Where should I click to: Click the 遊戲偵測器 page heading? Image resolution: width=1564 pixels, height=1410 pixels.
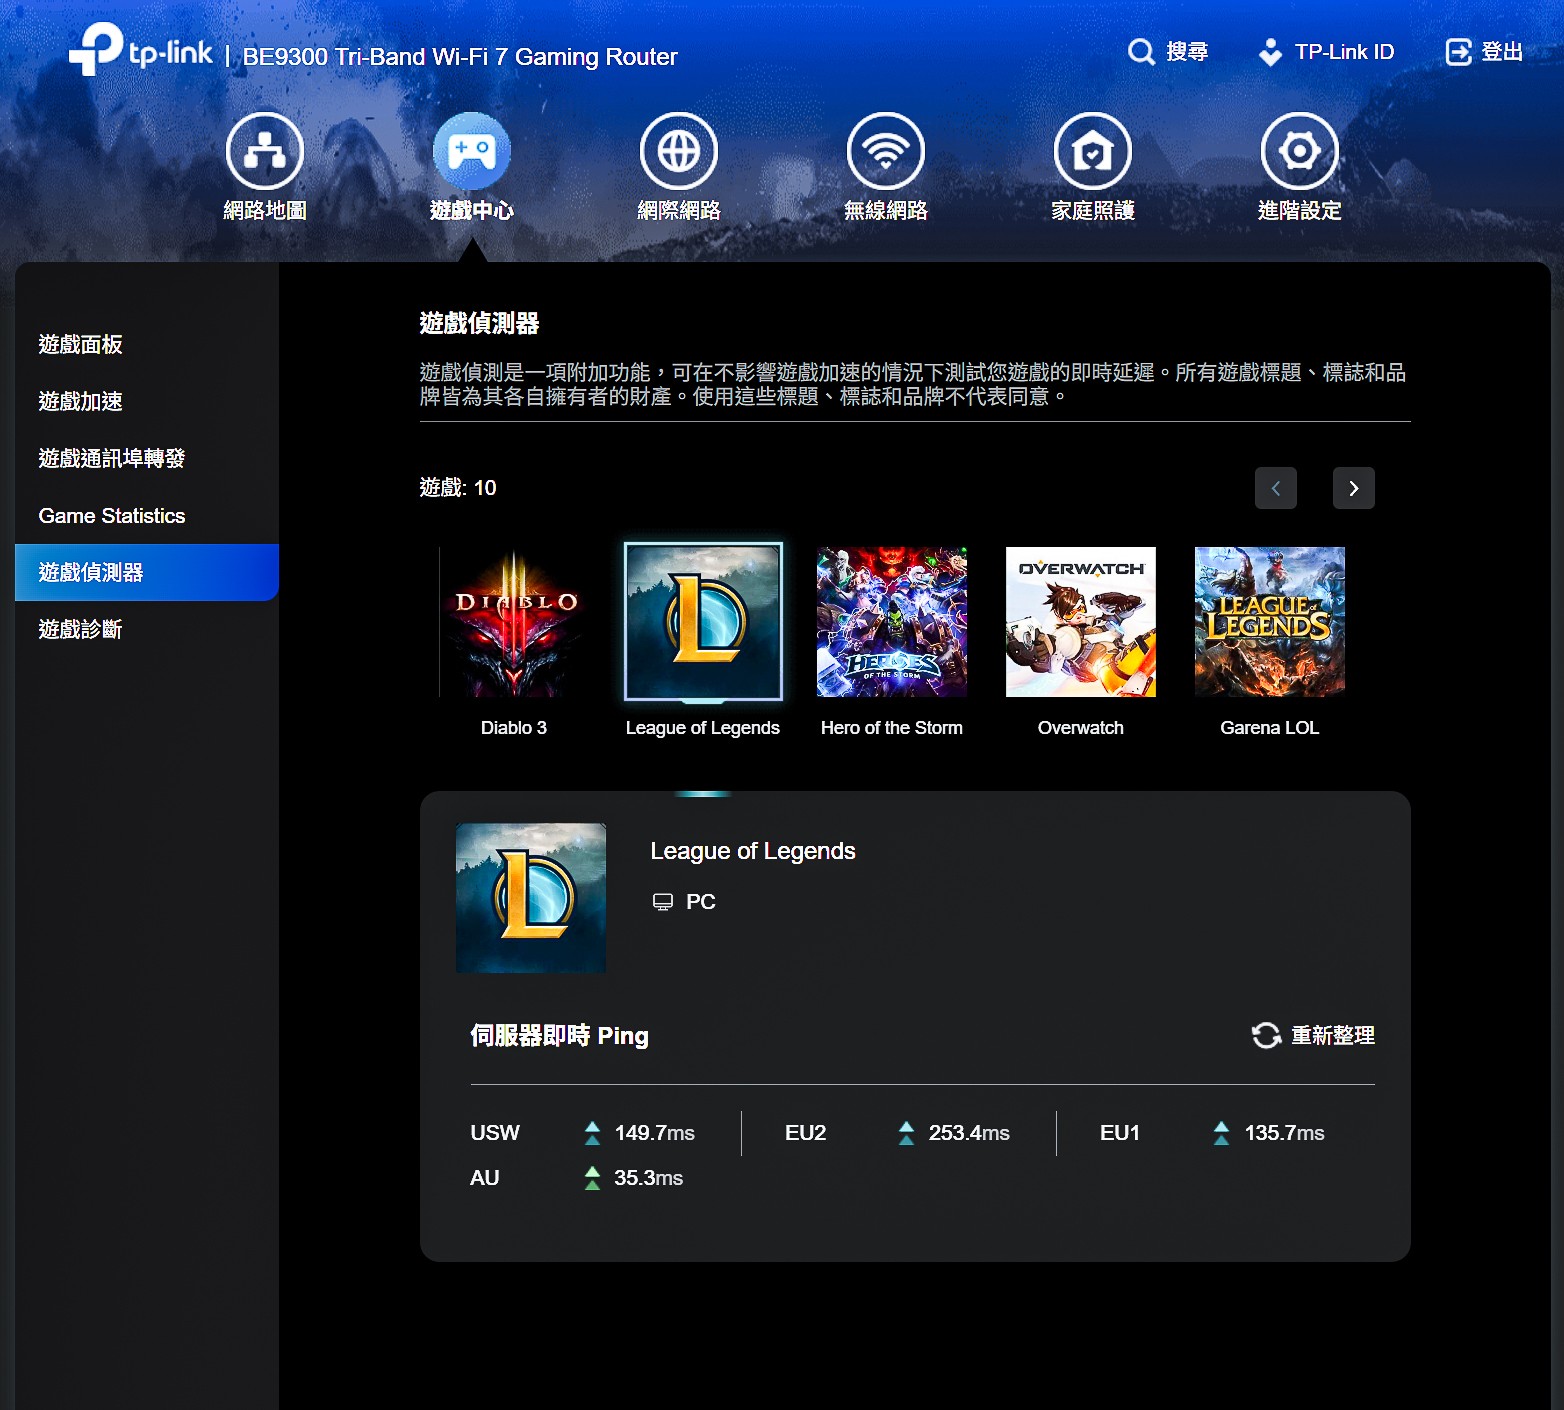[x=480, y=323]
